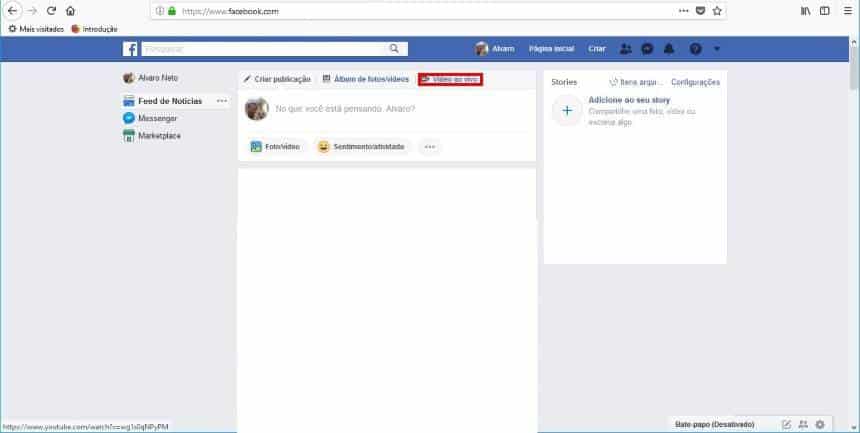The image size is (860, 433).
Task: Open the Firefox hamburger menu
Action: click(848, 11)
